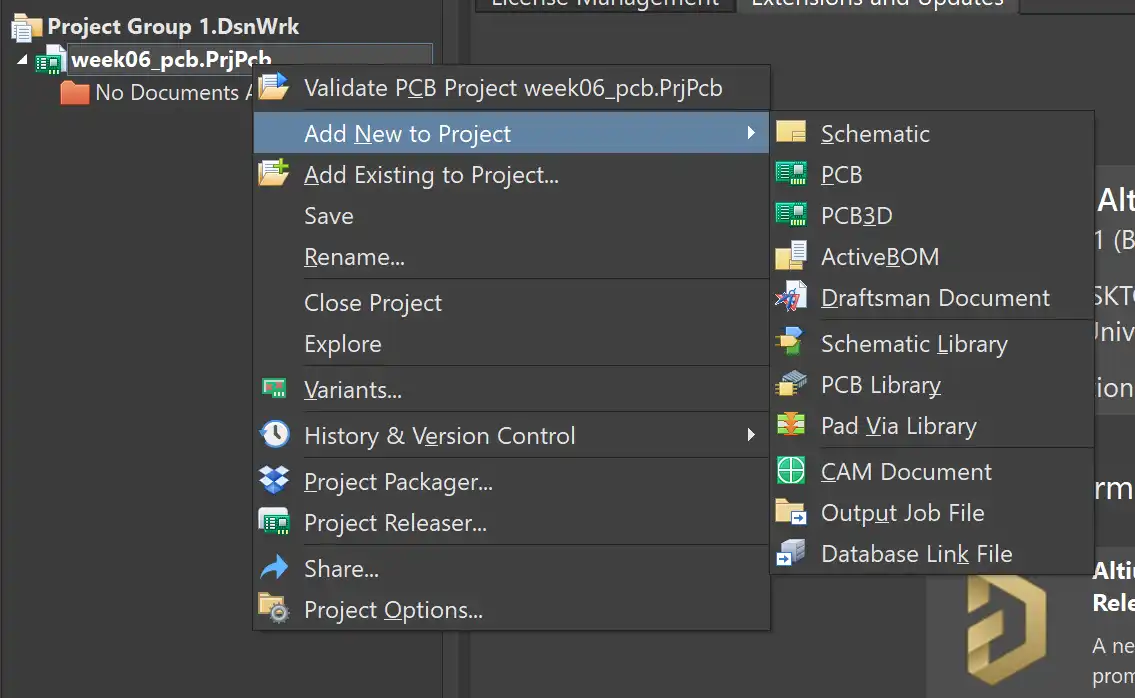Click the Dropbox Project Packager icon
Screen dimensions: 1135x698
point(274,481)
